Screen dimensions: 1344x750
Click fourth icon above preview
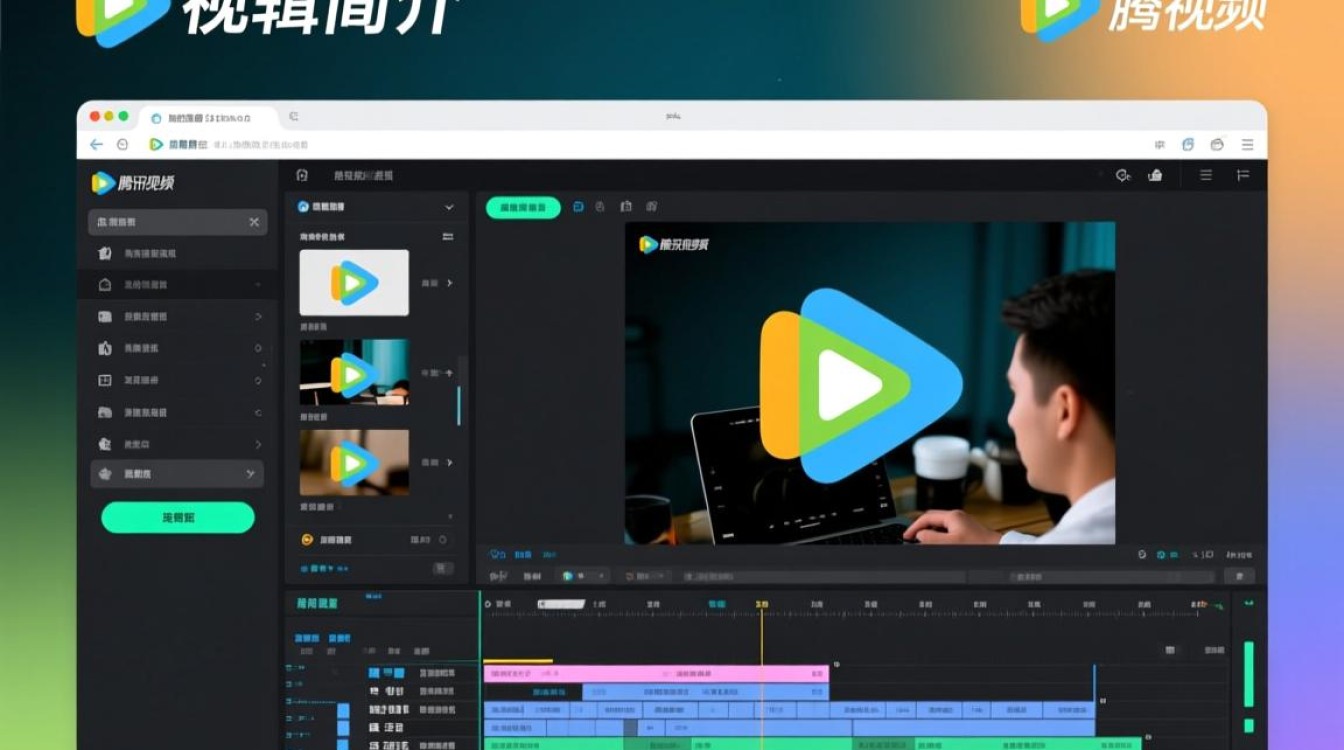coord(652,207)
